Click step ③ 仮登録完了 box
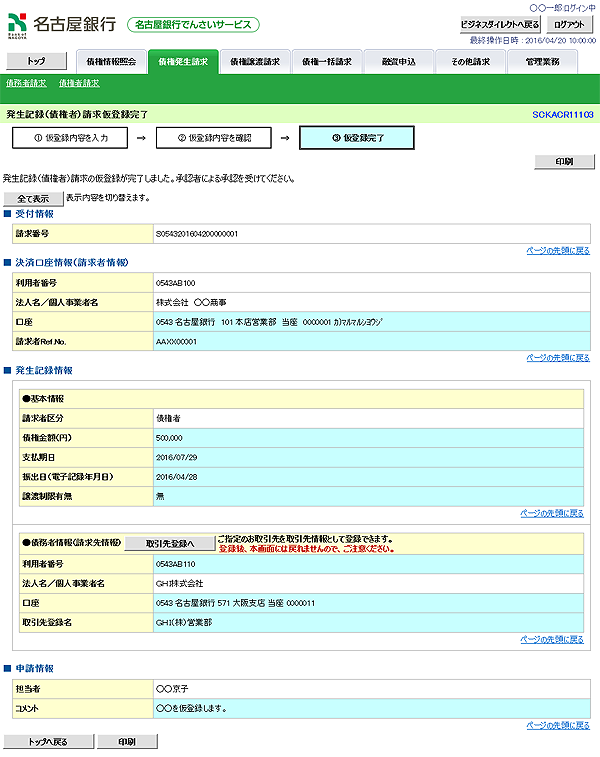Screen dimensions: 600x757 (x=357, y=138)
